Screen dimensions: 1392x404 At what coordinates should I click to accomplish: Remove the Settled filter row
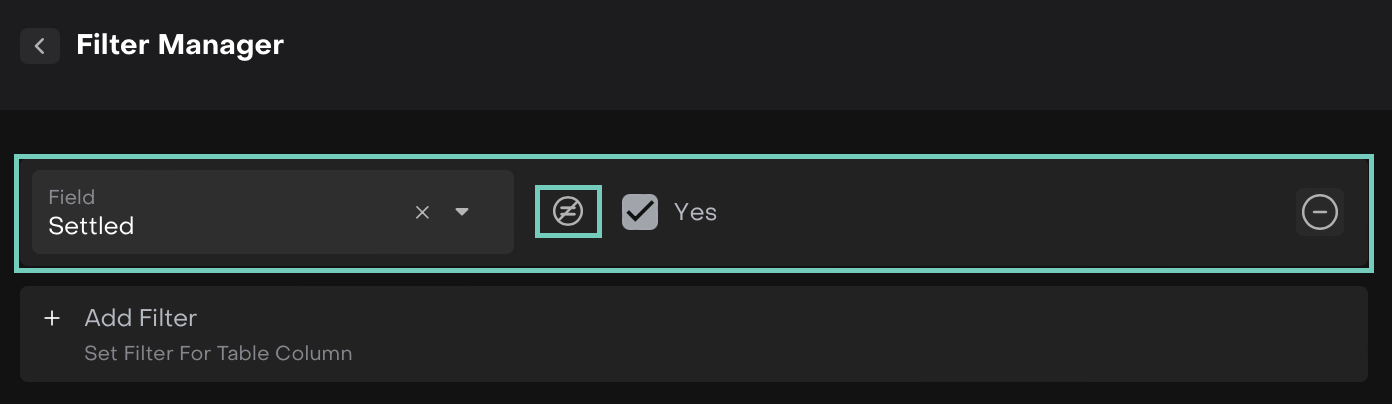pyautogui.click(x=1319, y=212)
